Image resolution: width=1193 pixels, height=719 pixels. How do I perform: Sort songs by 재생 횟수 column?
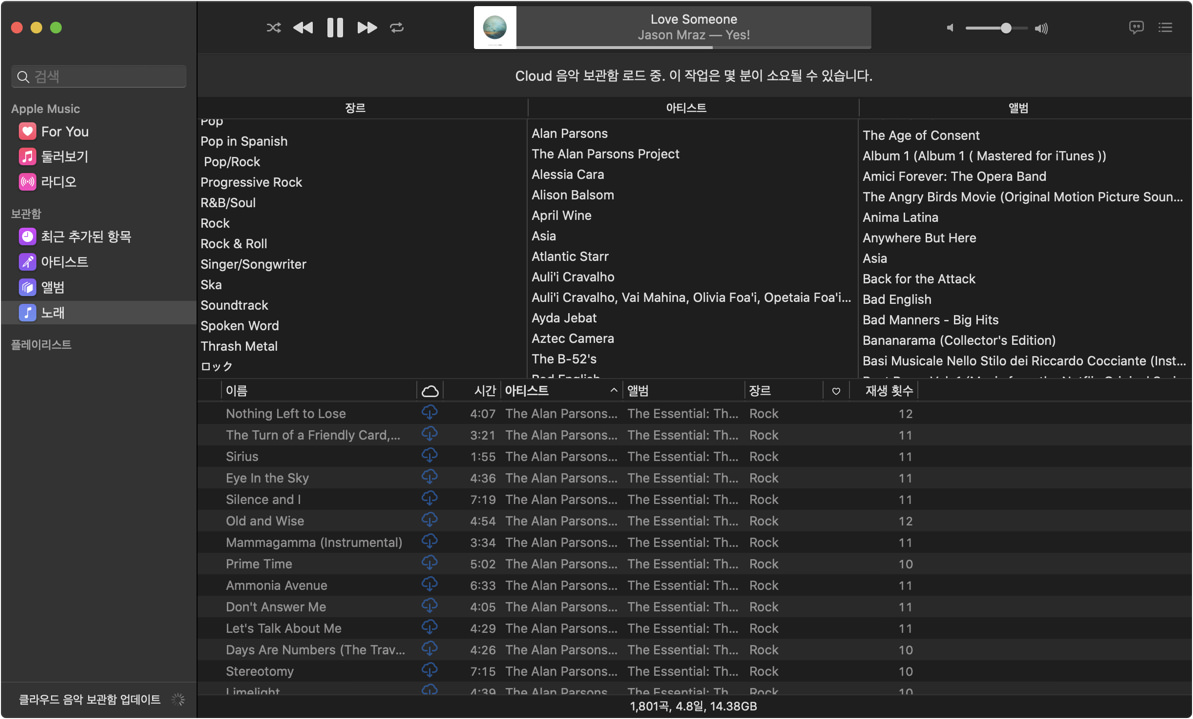[889, 391]
